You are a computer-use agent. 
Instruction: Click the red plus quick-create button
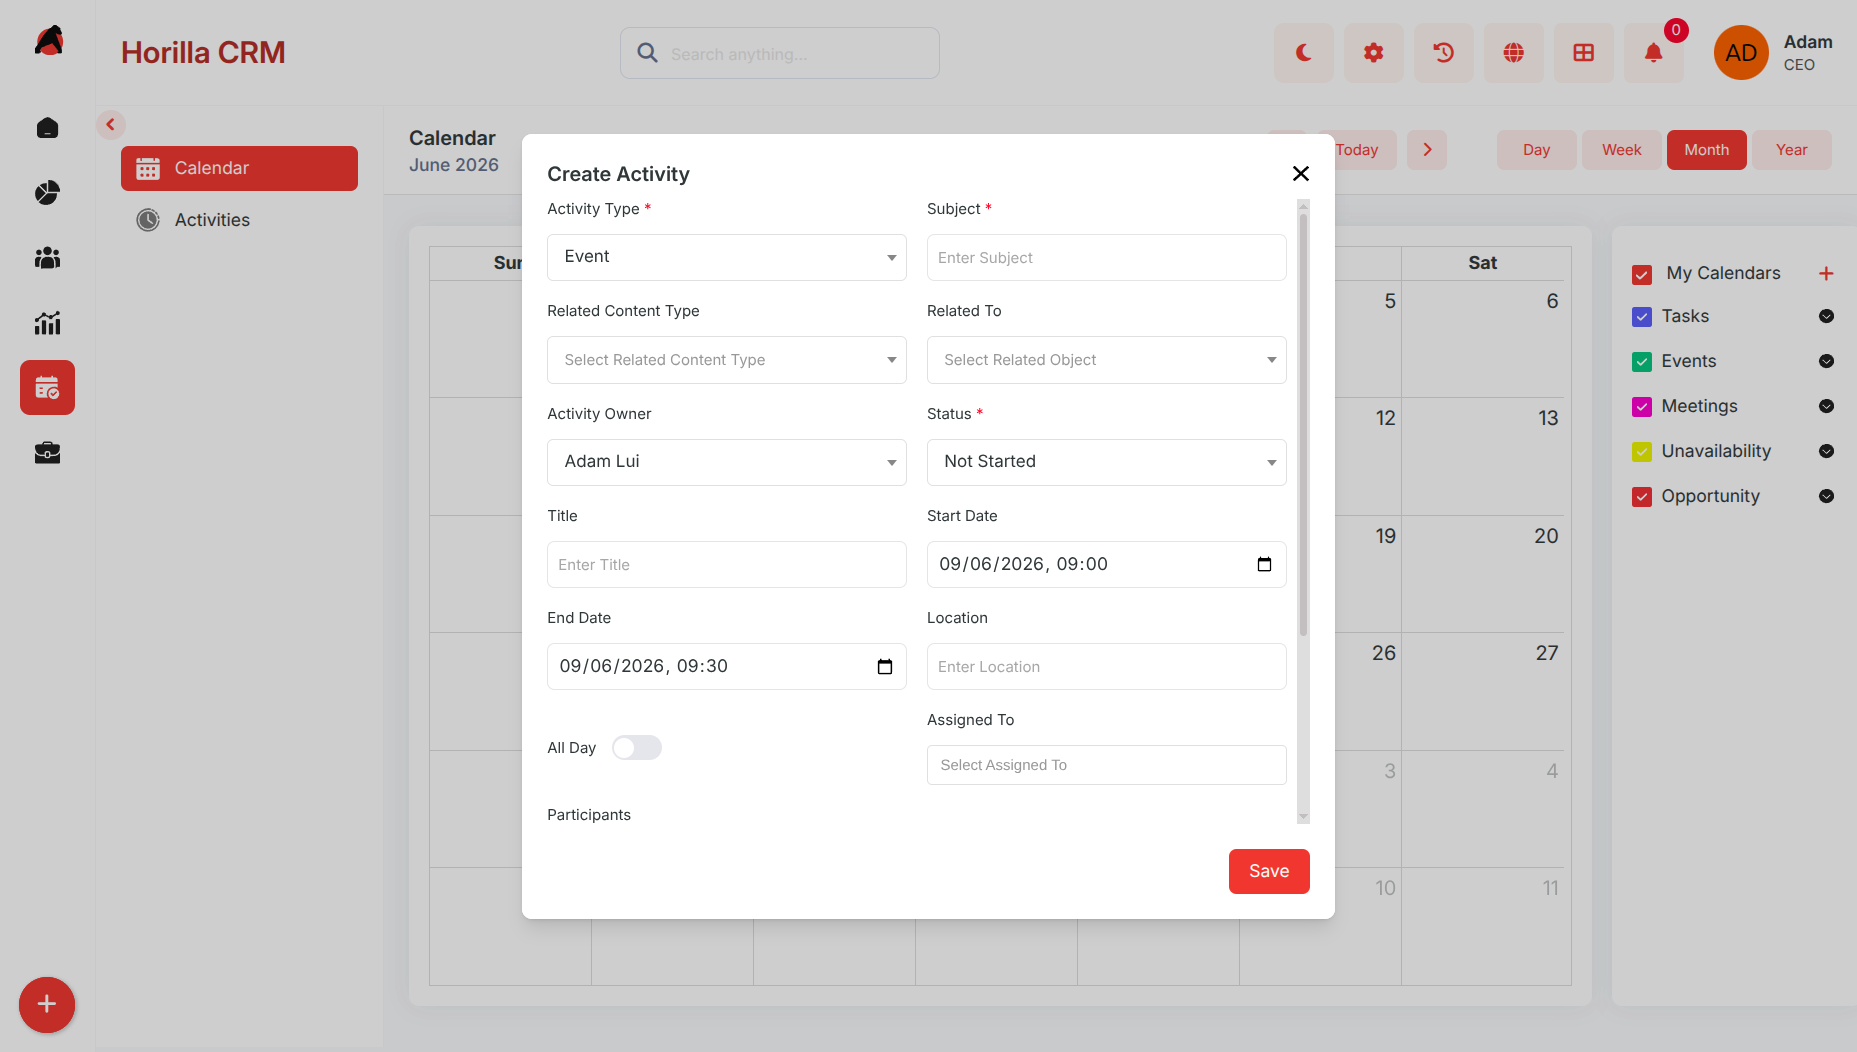pyautogui.click(x=47, y=1005)
